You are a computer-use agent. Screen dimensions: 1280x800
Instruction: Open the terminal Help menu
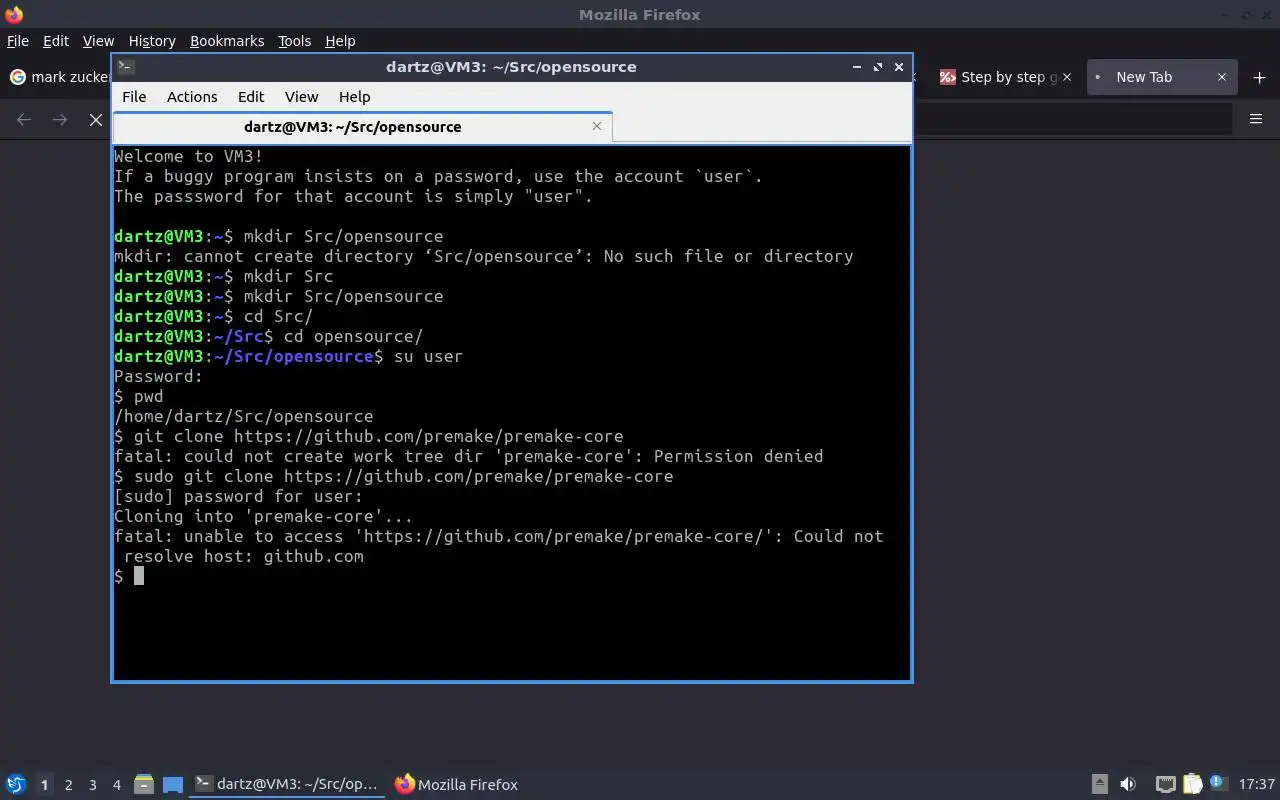355,97
